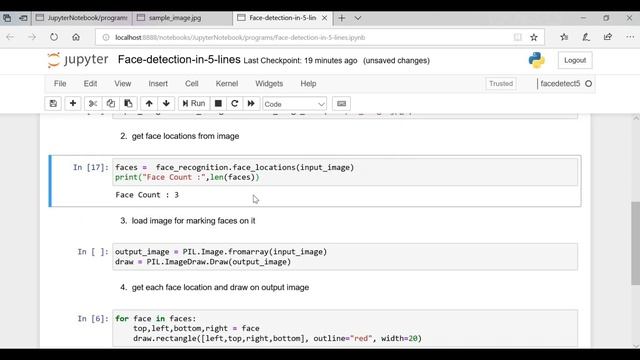Open the cell type Code dropdown

pyautogui.click(x=294, y=104)
